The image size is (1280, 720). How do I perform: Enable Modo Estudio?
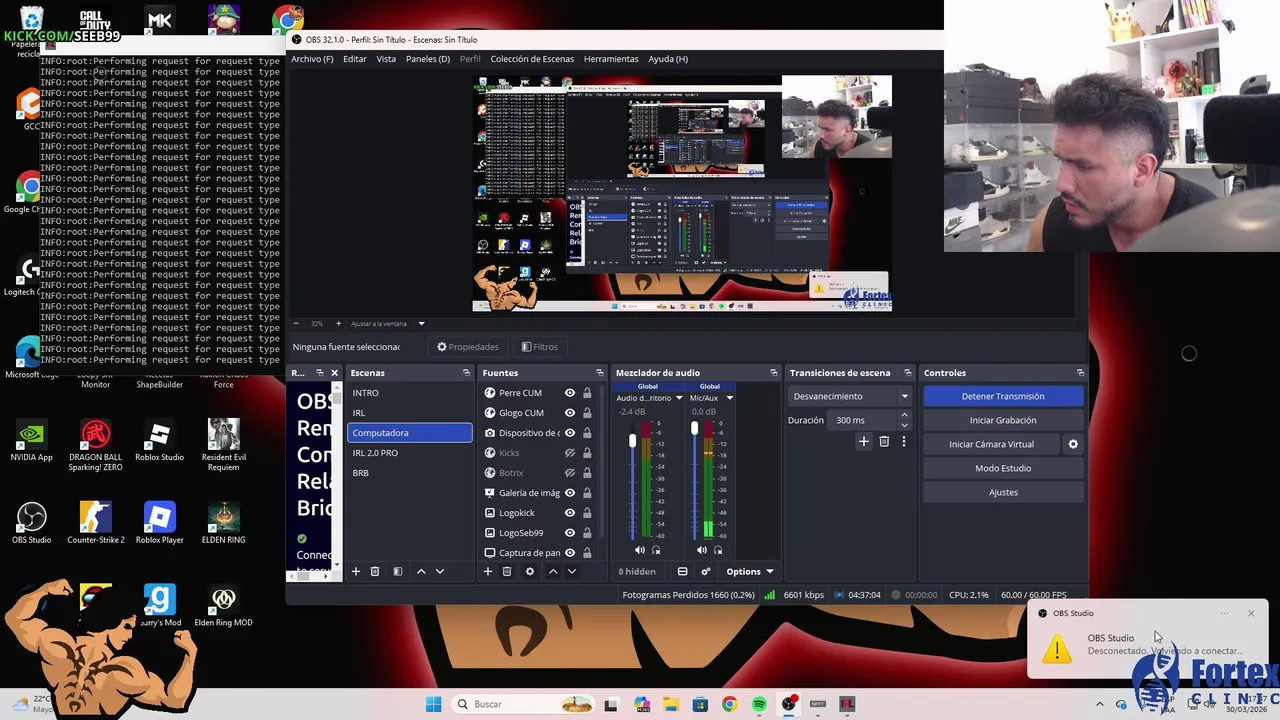click(x=1003, y=468)
